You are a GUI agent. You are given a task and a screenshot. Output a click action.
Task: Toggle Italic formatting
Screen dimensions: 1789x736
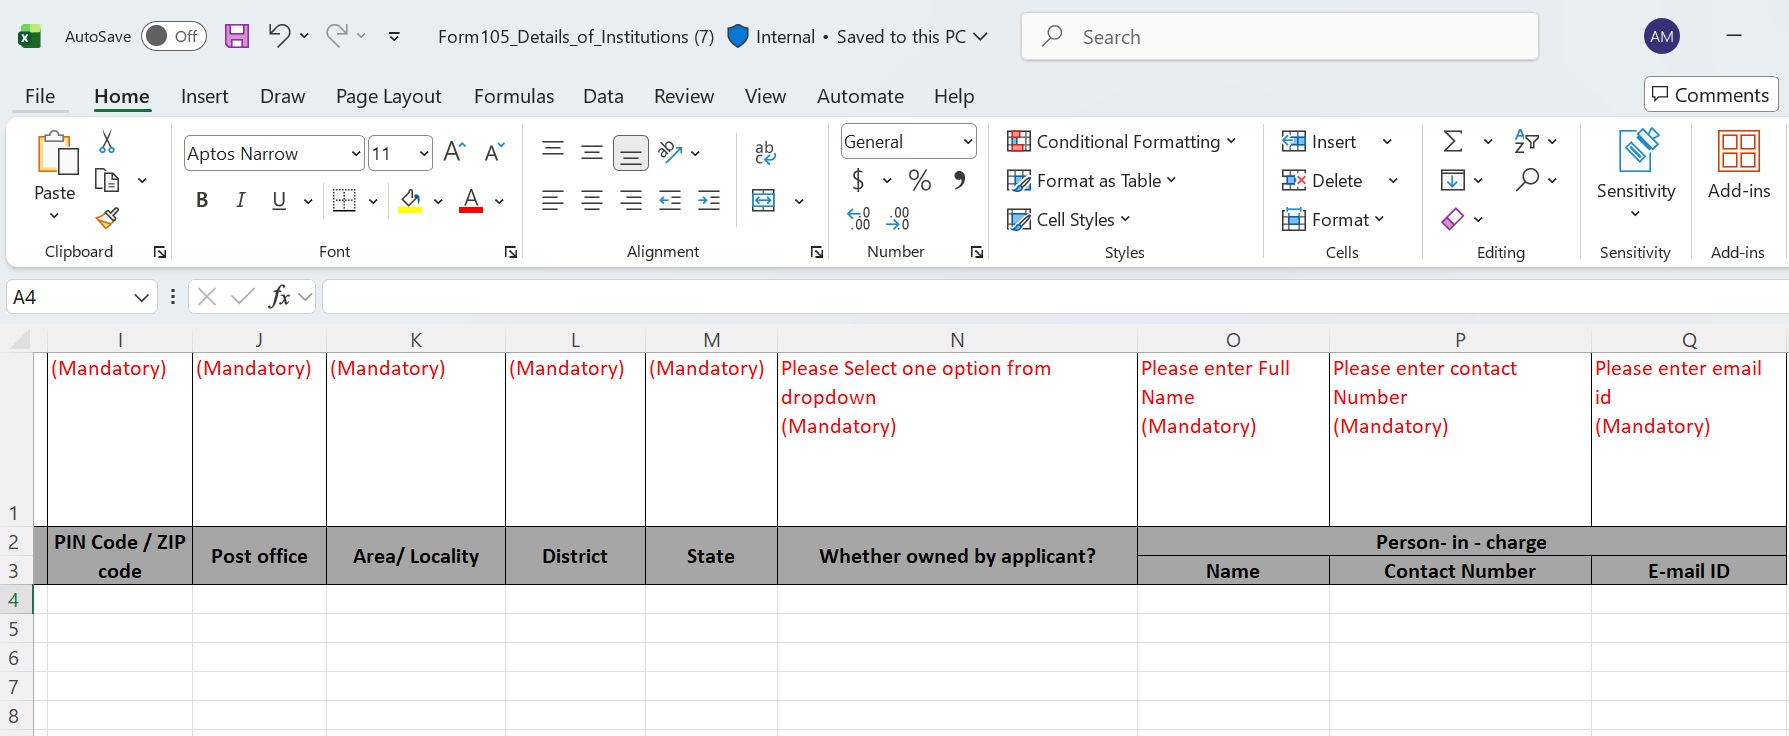(241, 200)
